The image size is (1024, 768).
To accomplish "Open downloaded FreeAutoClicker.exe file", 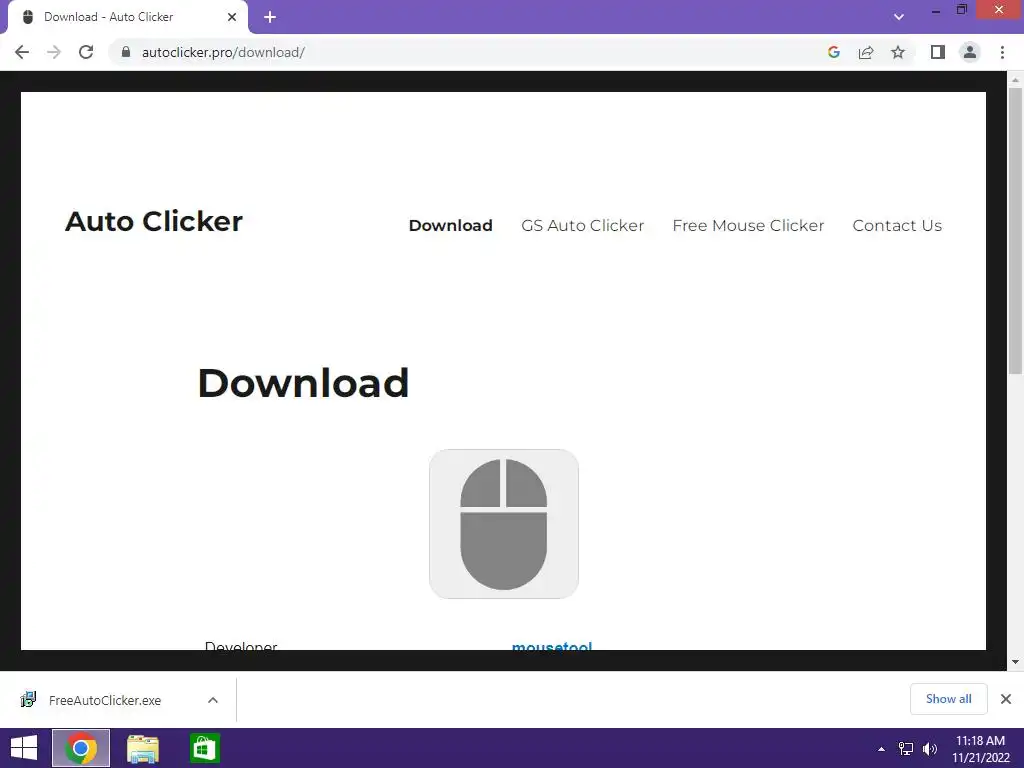I will tap(104, 700).
